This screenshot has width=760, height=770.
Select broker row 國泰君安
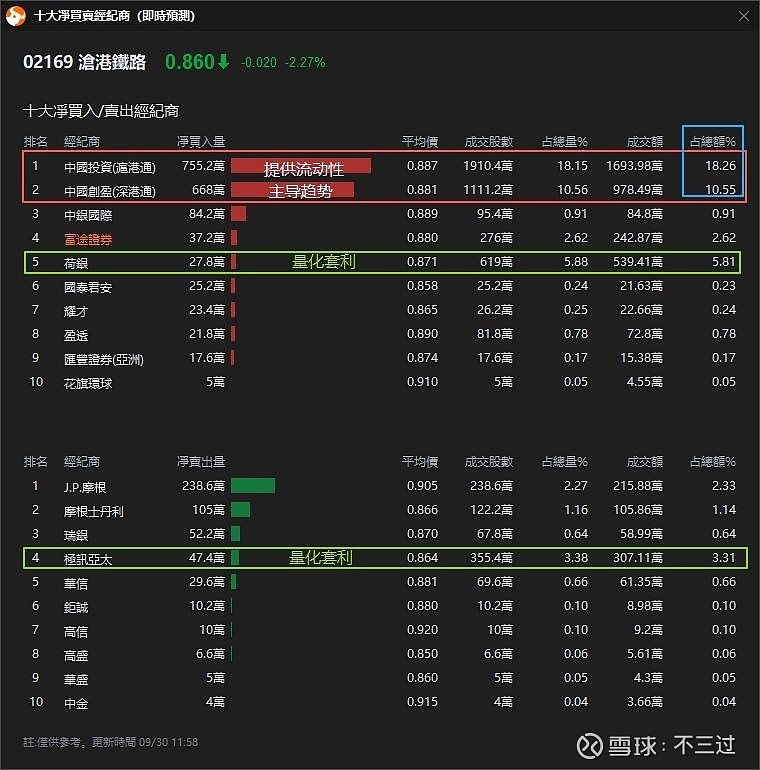click(380, 286)
